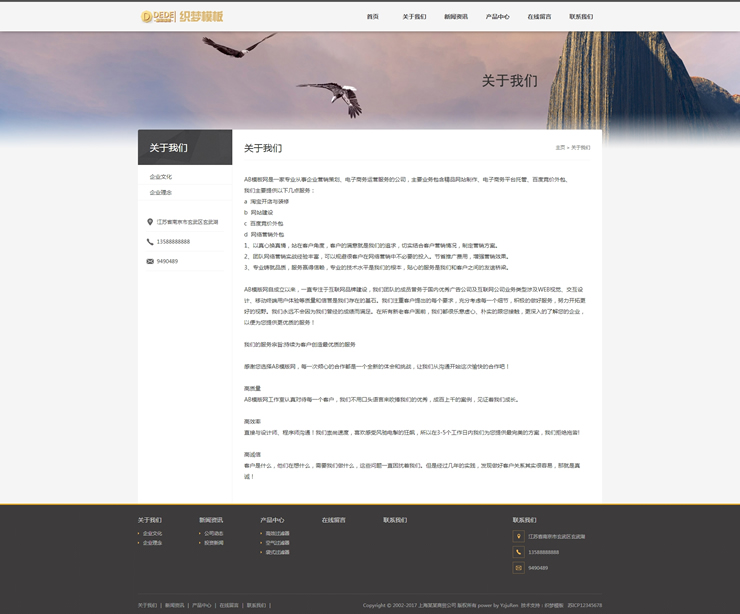
Task: Open 联系我们 in the top navigation
Action: click(581, 17)
